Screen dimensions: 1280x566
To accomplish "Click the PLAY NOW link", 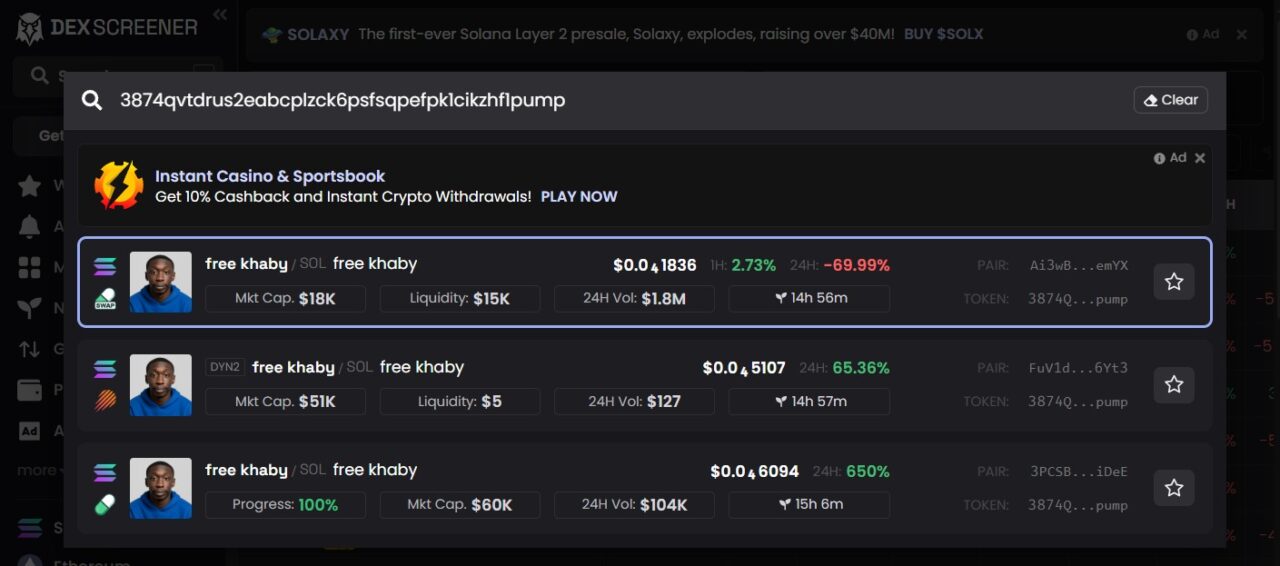I will click(x=579, y=197).
